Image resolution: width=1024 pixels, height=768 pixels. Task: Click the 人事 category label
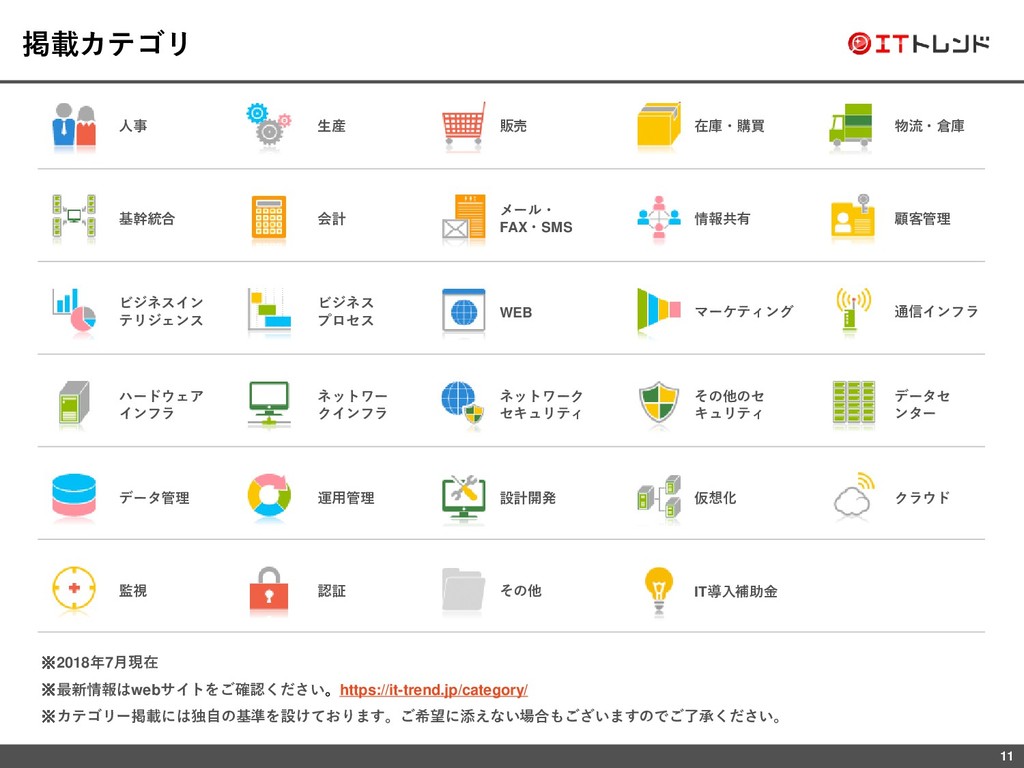click(x=133, y=125)
